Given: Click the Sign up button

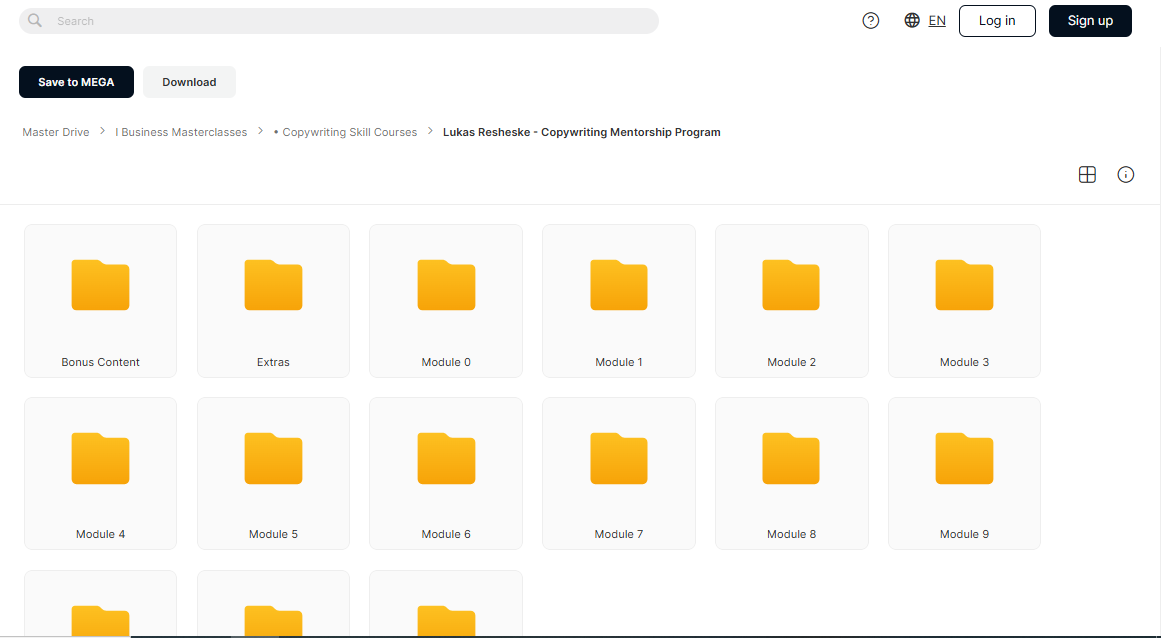Looking at the screenshot, I should 1090,21.
